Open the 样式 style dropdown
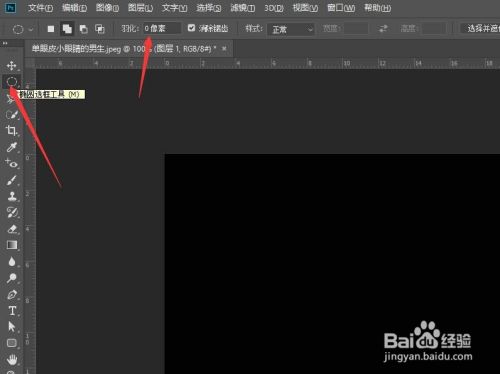Image resolution: width=500 pixels, height=374 pixels. coord(292,29)
